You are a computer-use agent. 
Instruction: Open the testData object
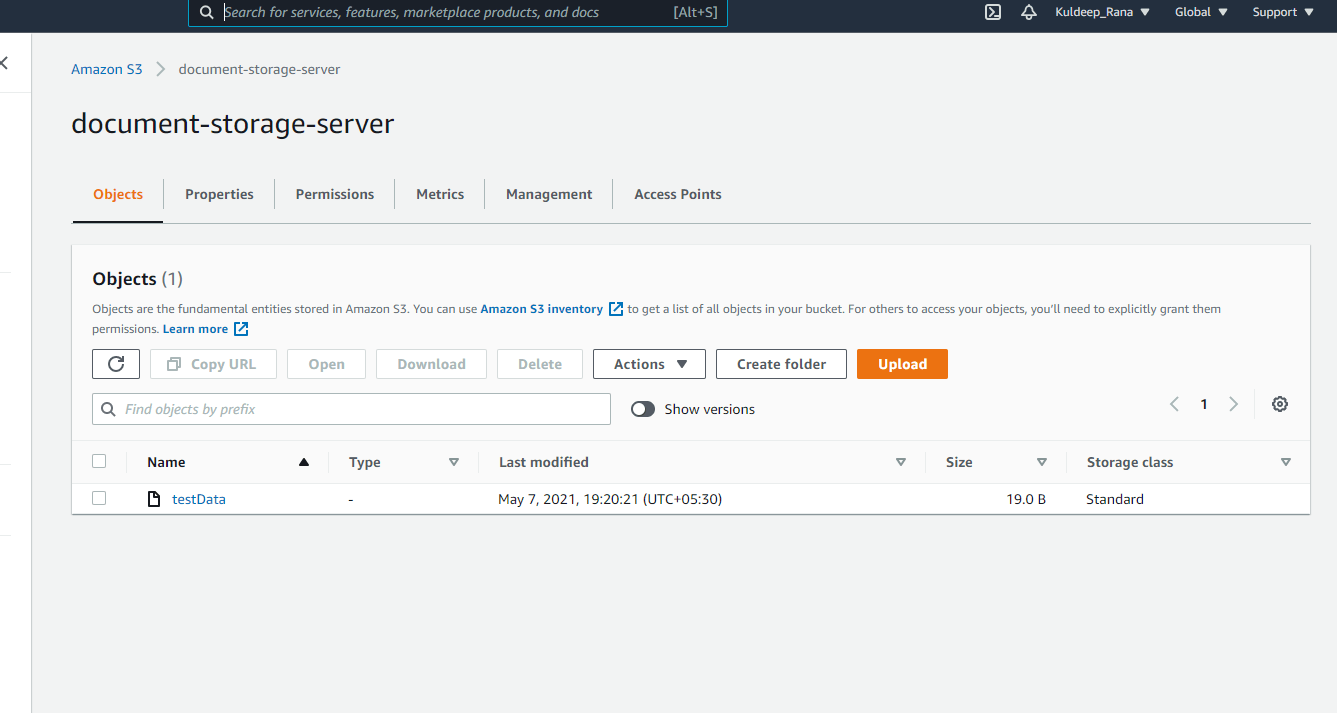198,498
